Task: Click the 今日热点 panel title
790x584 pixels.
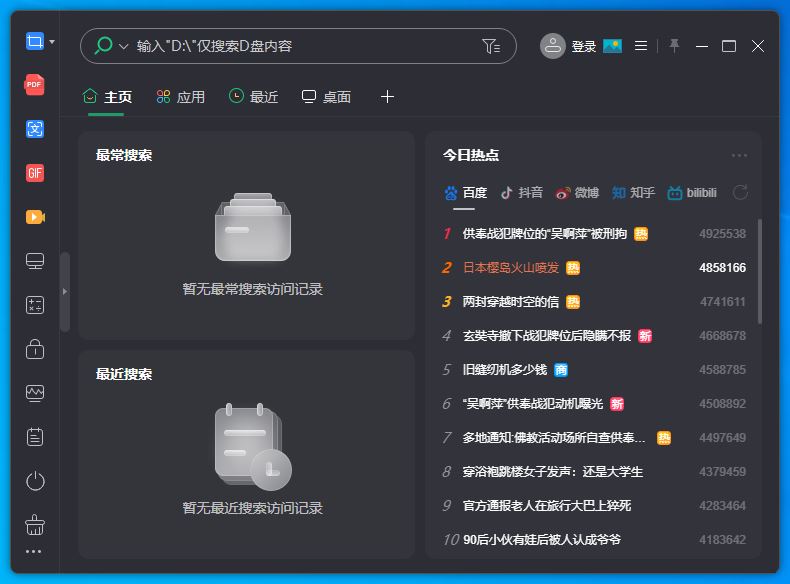Action: tap(471, 155)
